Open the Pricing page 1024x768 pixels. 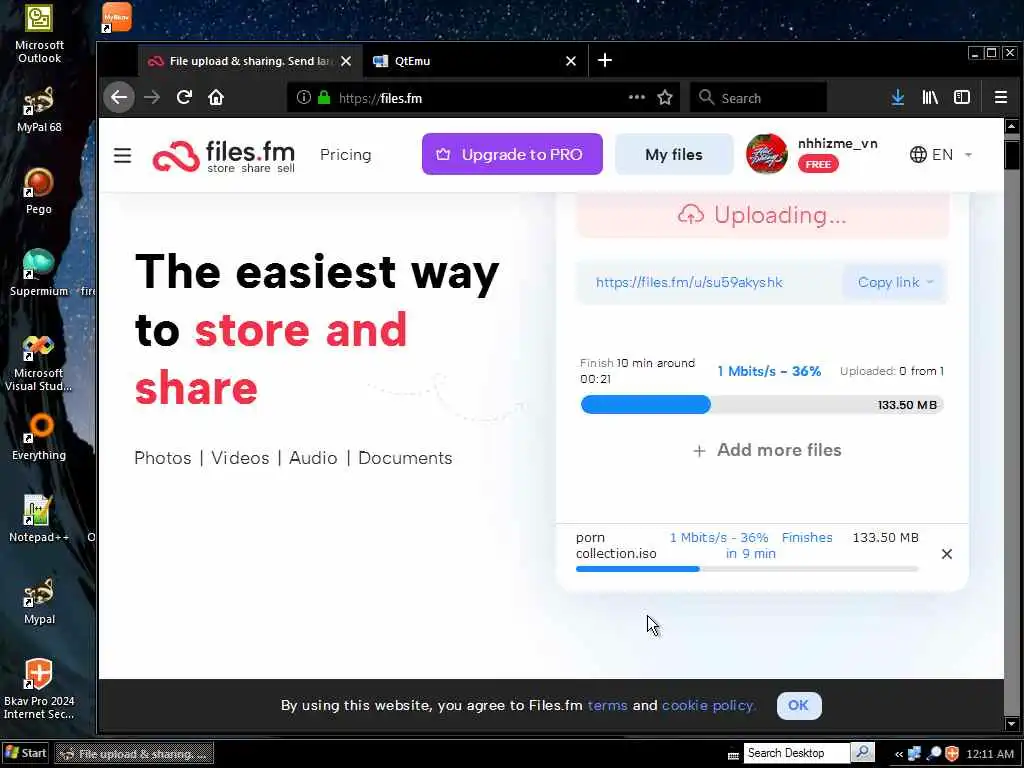pos(345,155)
